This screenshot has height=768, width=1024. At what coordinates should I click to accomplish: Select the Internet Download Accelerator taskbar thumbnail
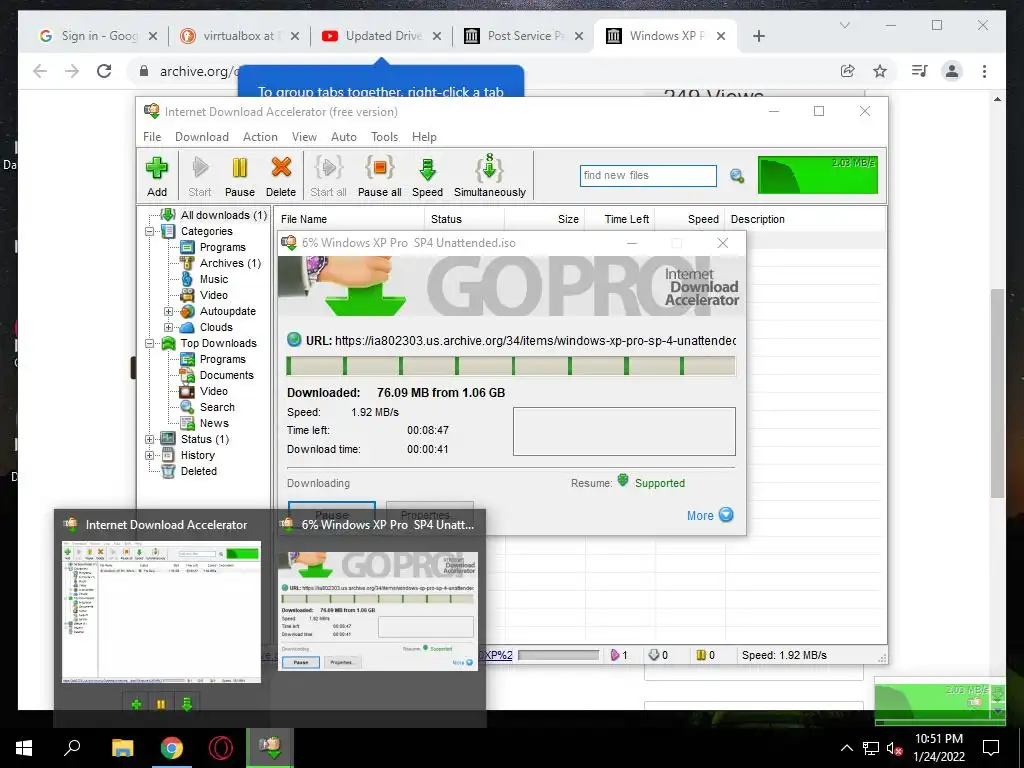click(x=161, y=611)
